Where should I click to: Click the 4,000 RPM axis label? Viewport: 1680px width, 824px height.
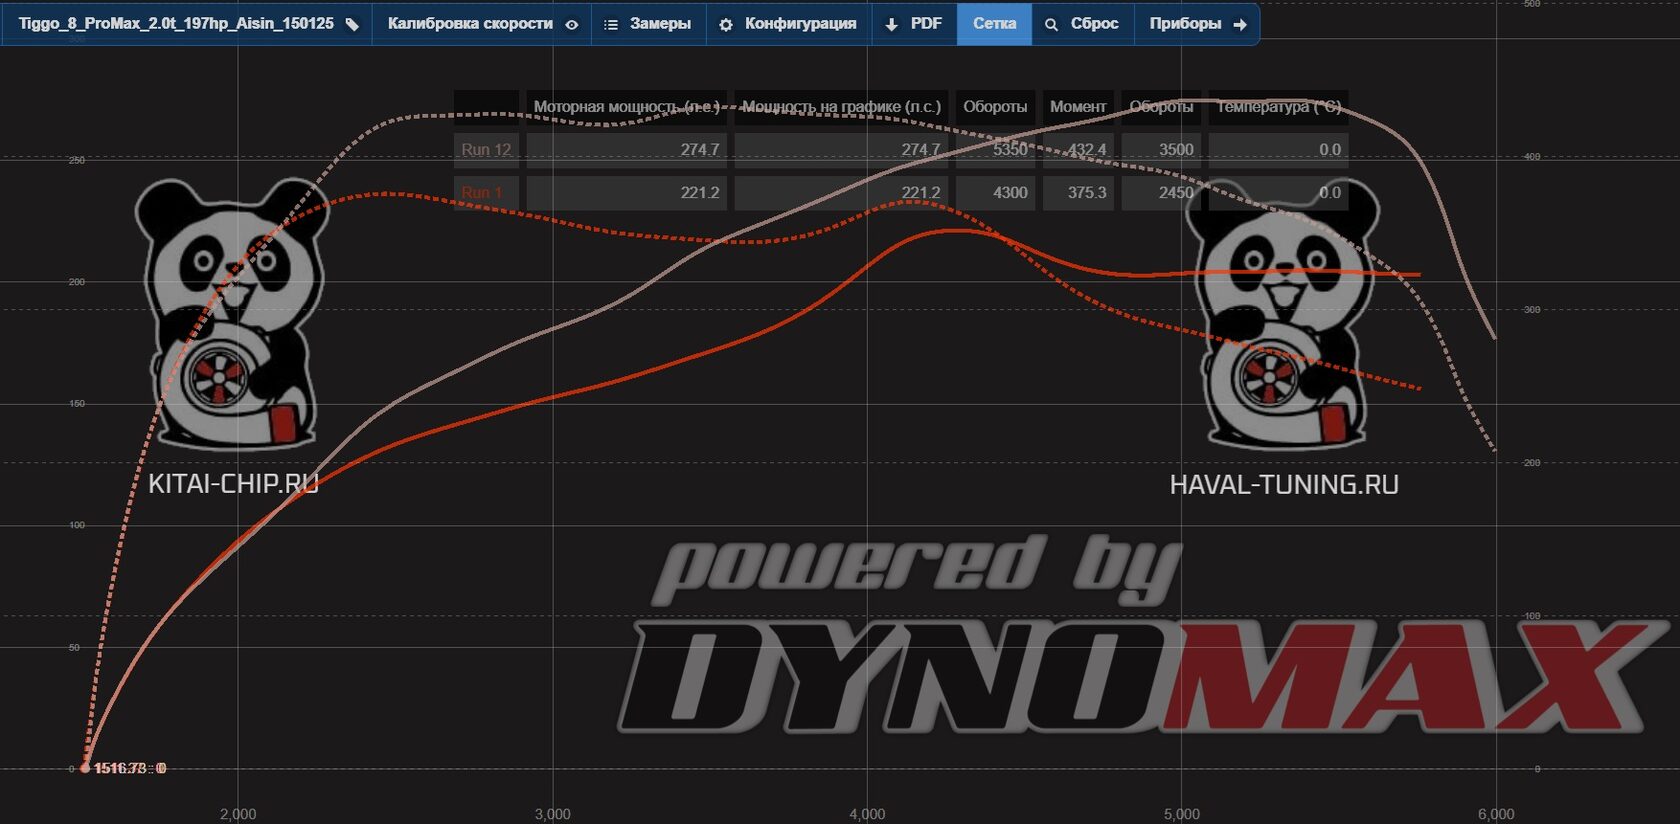tap(867, 814)
